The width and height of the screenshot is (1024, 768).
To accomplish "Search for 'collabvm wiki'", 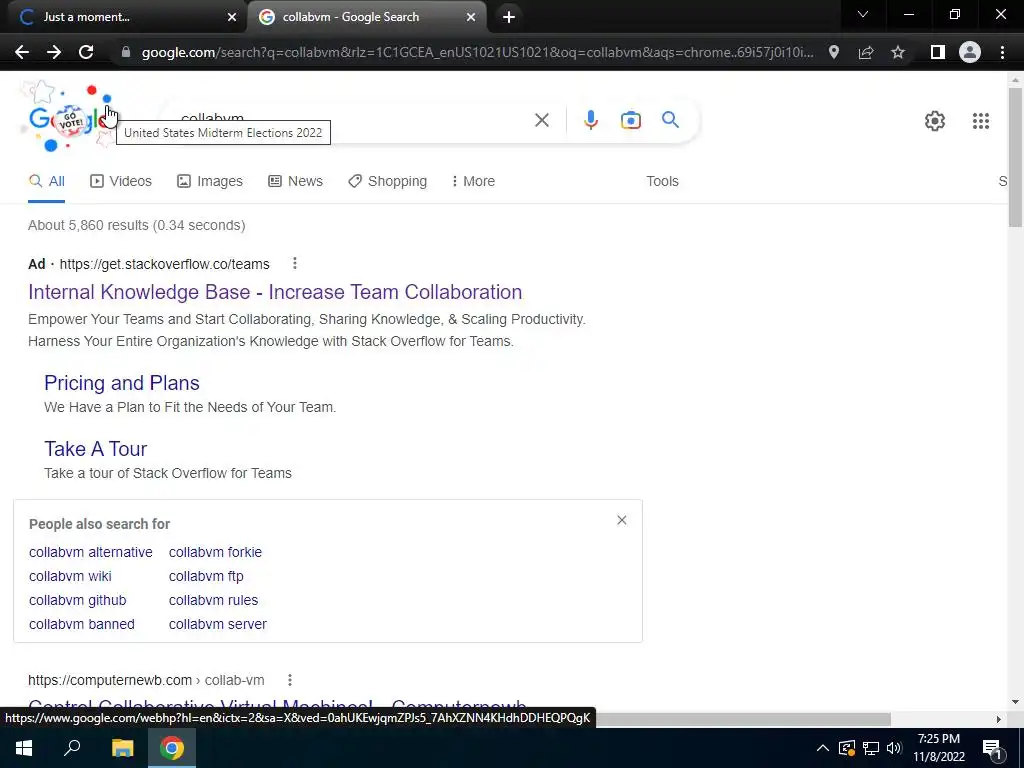I will pos(70,576).
